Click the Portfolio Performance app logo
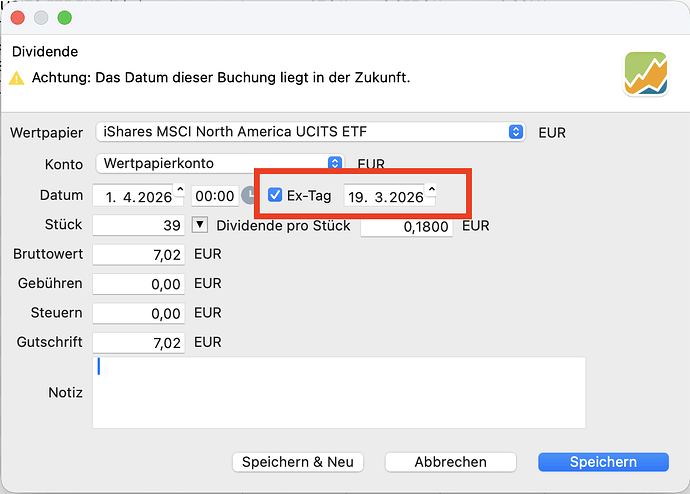 pos(645,74)
